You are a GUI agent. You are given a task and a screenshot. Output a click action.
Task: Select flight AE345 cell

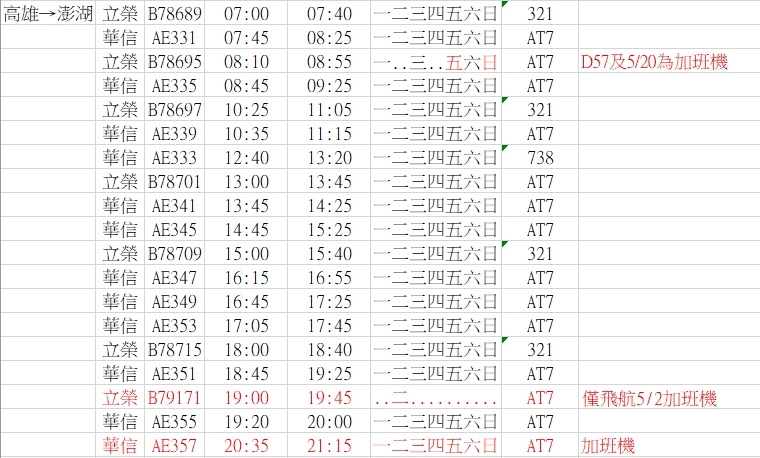point(174,230)
